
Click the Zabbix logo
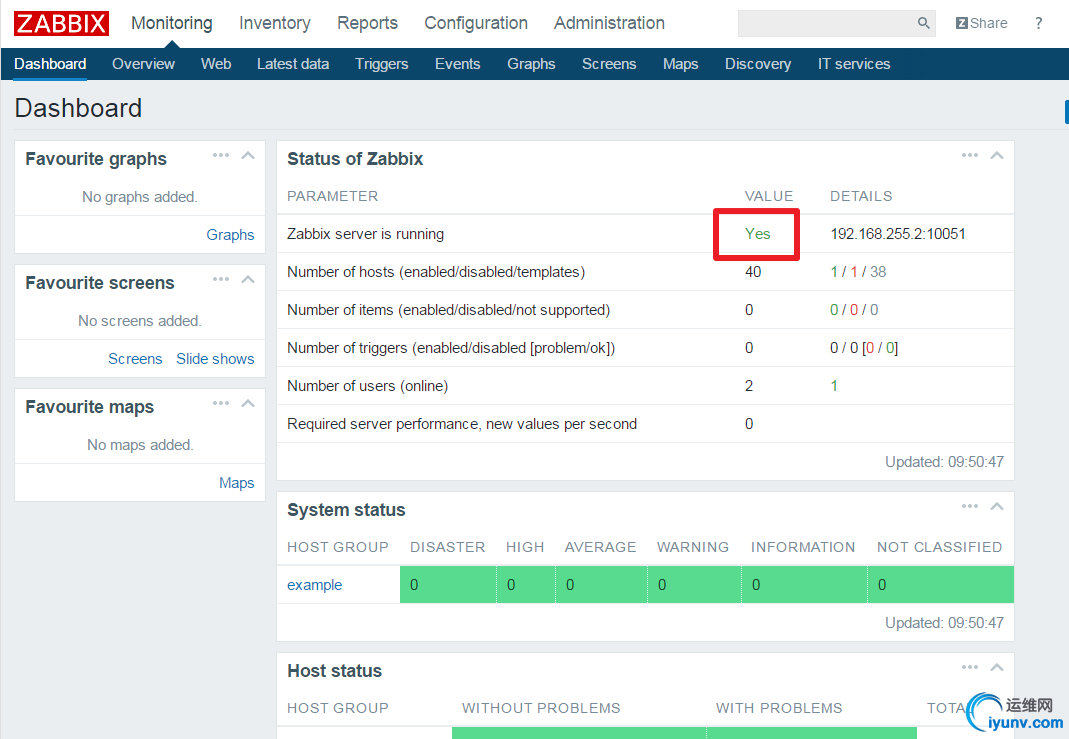61,23
